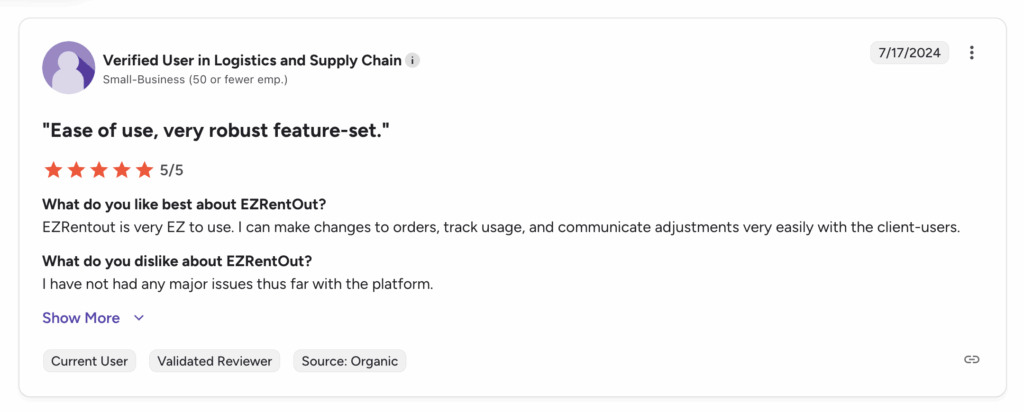Click the 5/5 rating score text
1024x412 pixels.
click(x=172, y=170)
